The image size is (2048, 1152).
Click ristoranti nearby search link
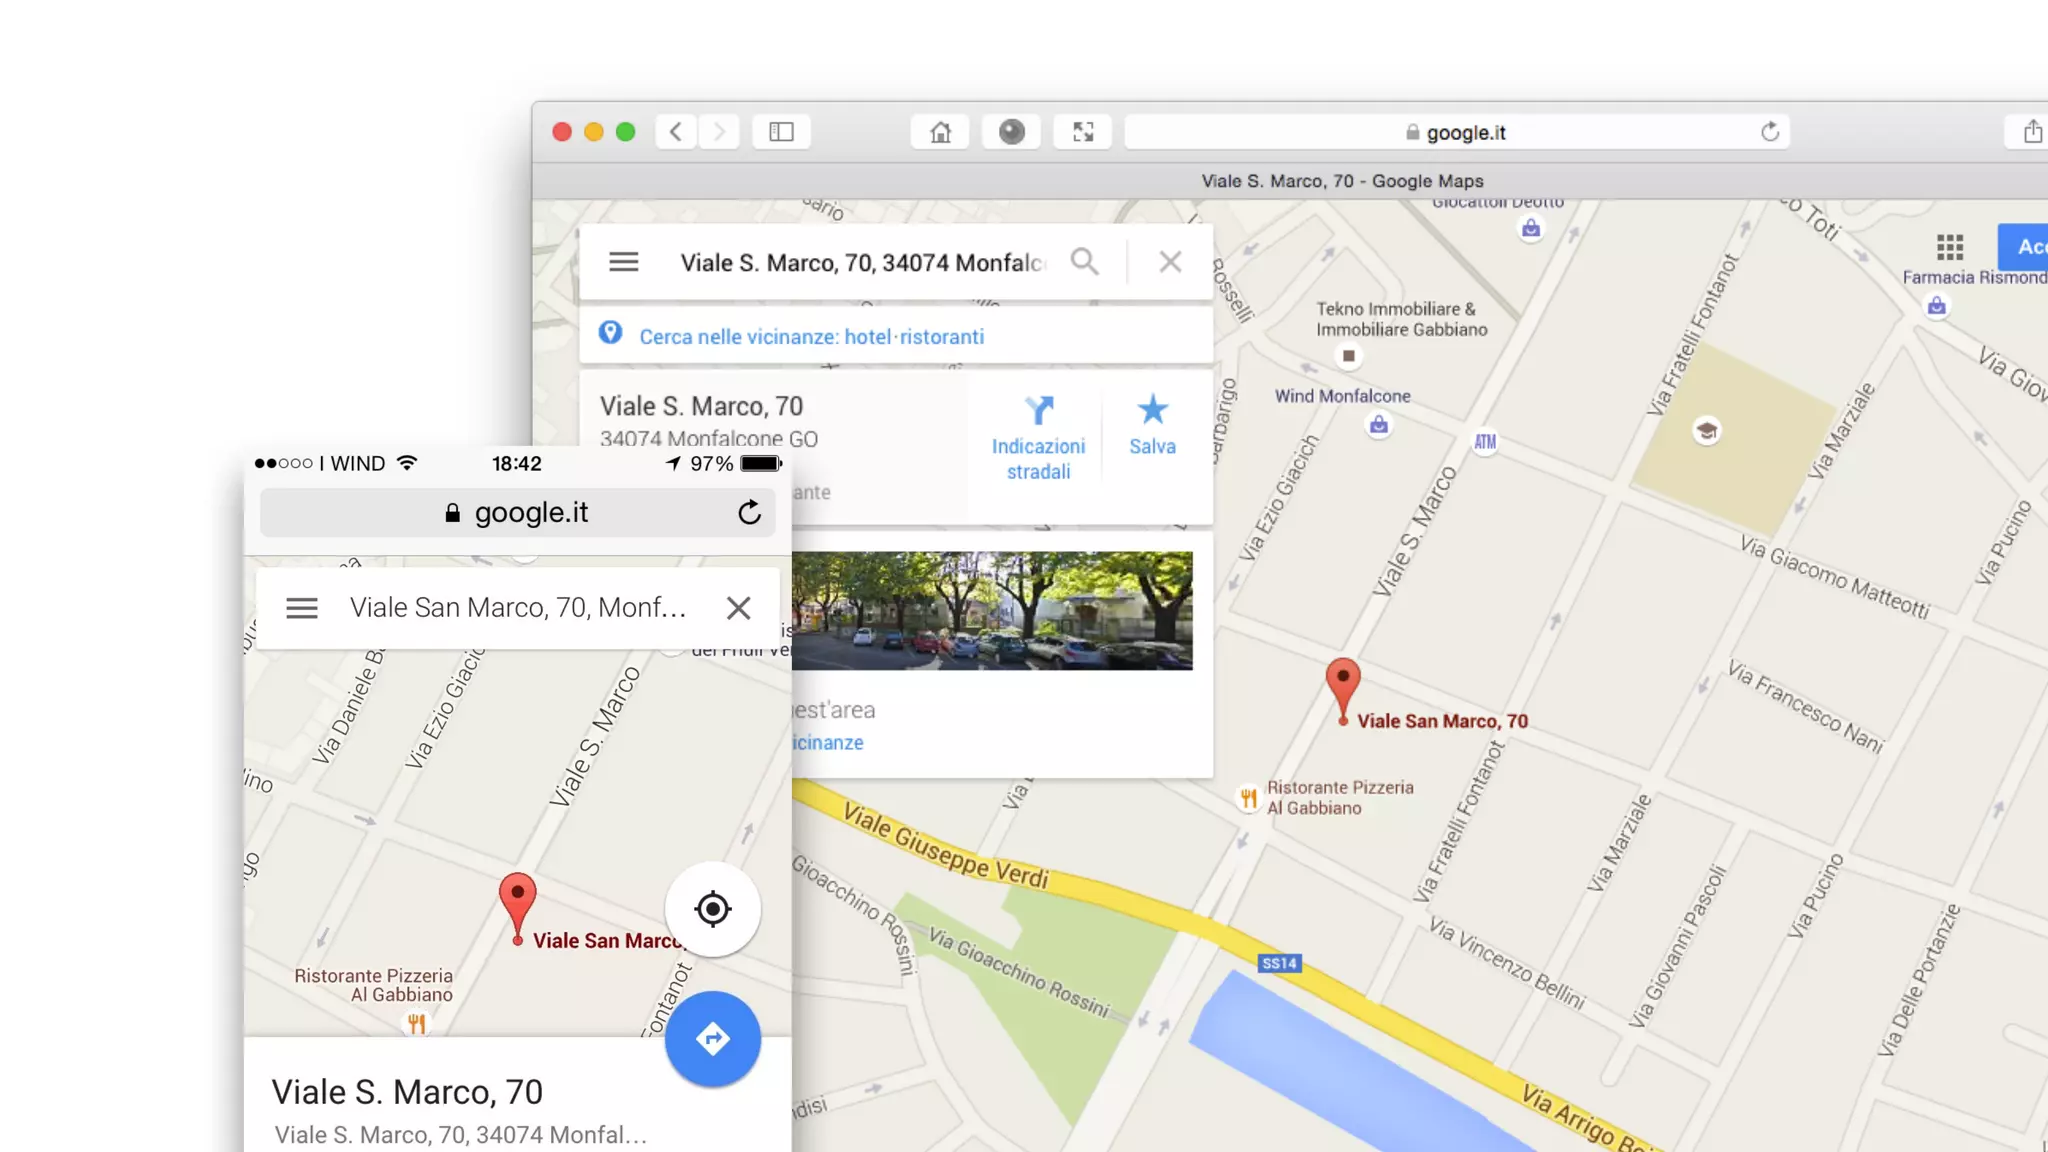tap(941, 337)
